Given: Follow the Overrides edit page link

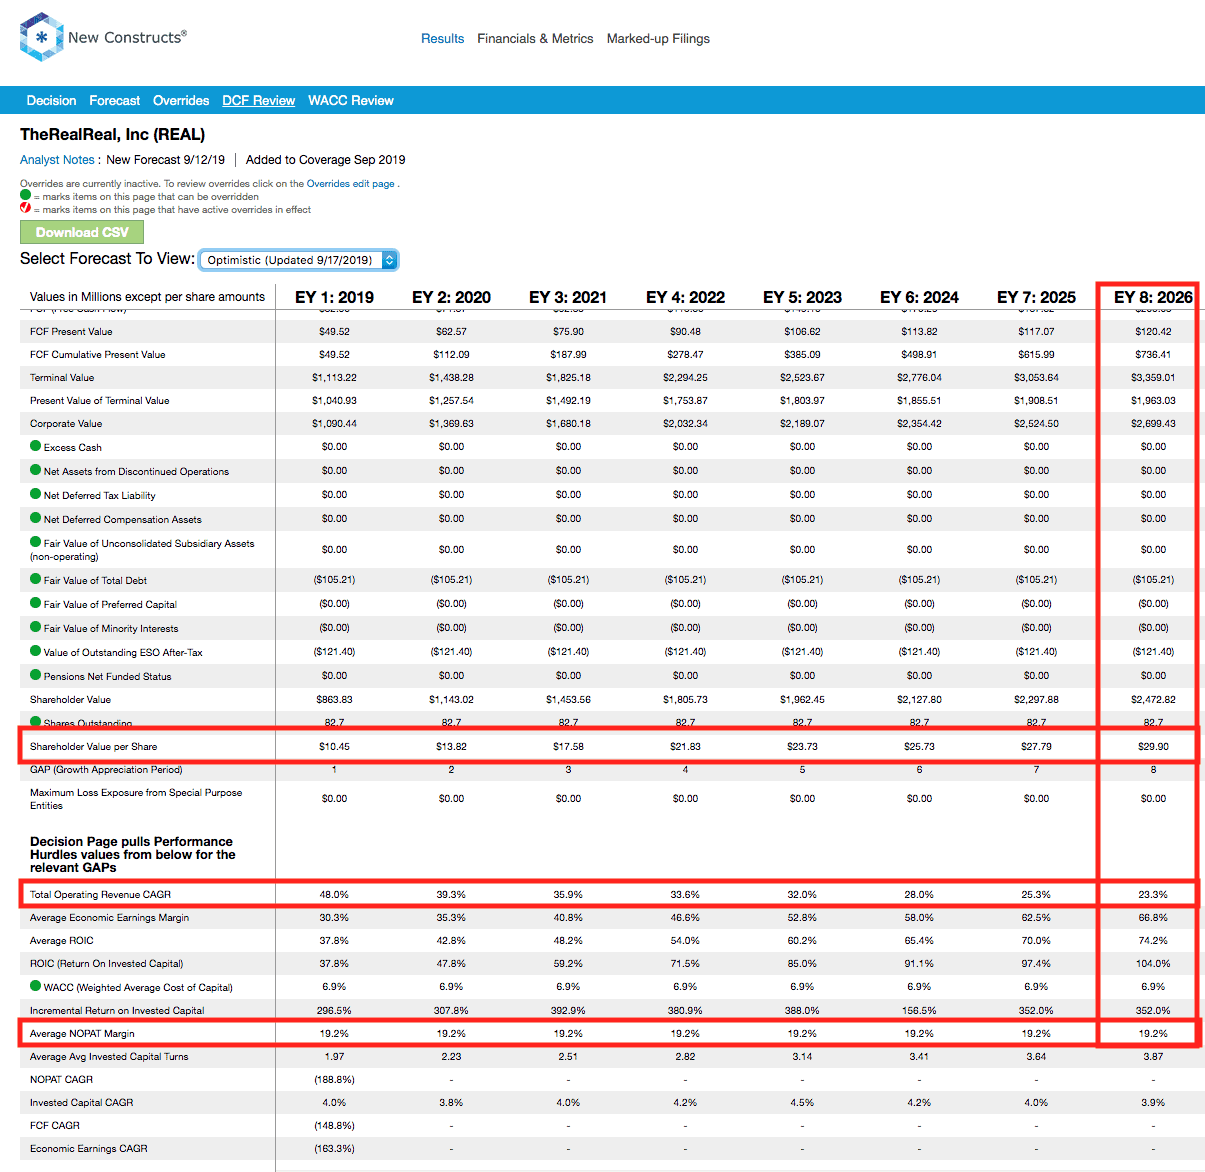Looking at the screenshot, I should [x=351, y=184].
